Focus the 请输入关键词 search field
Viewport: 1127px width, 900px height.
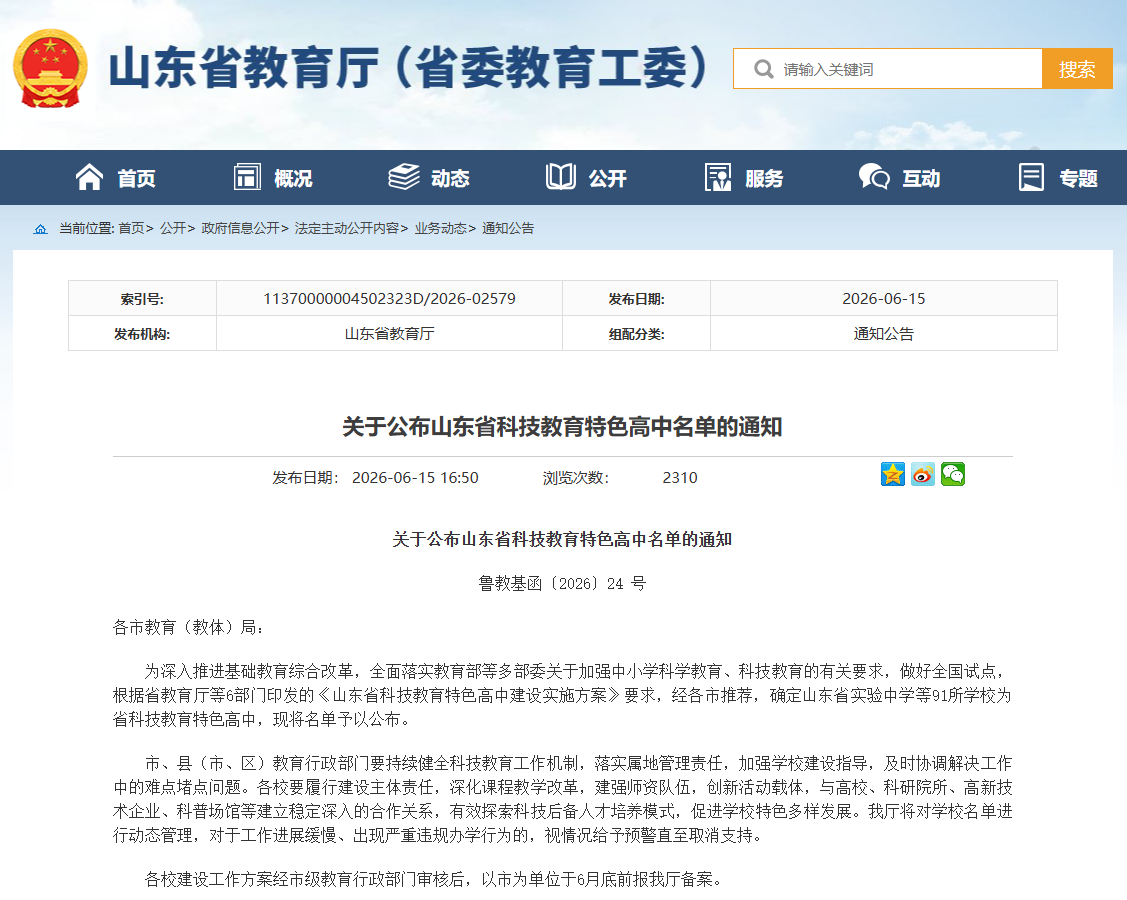point(888,69)
